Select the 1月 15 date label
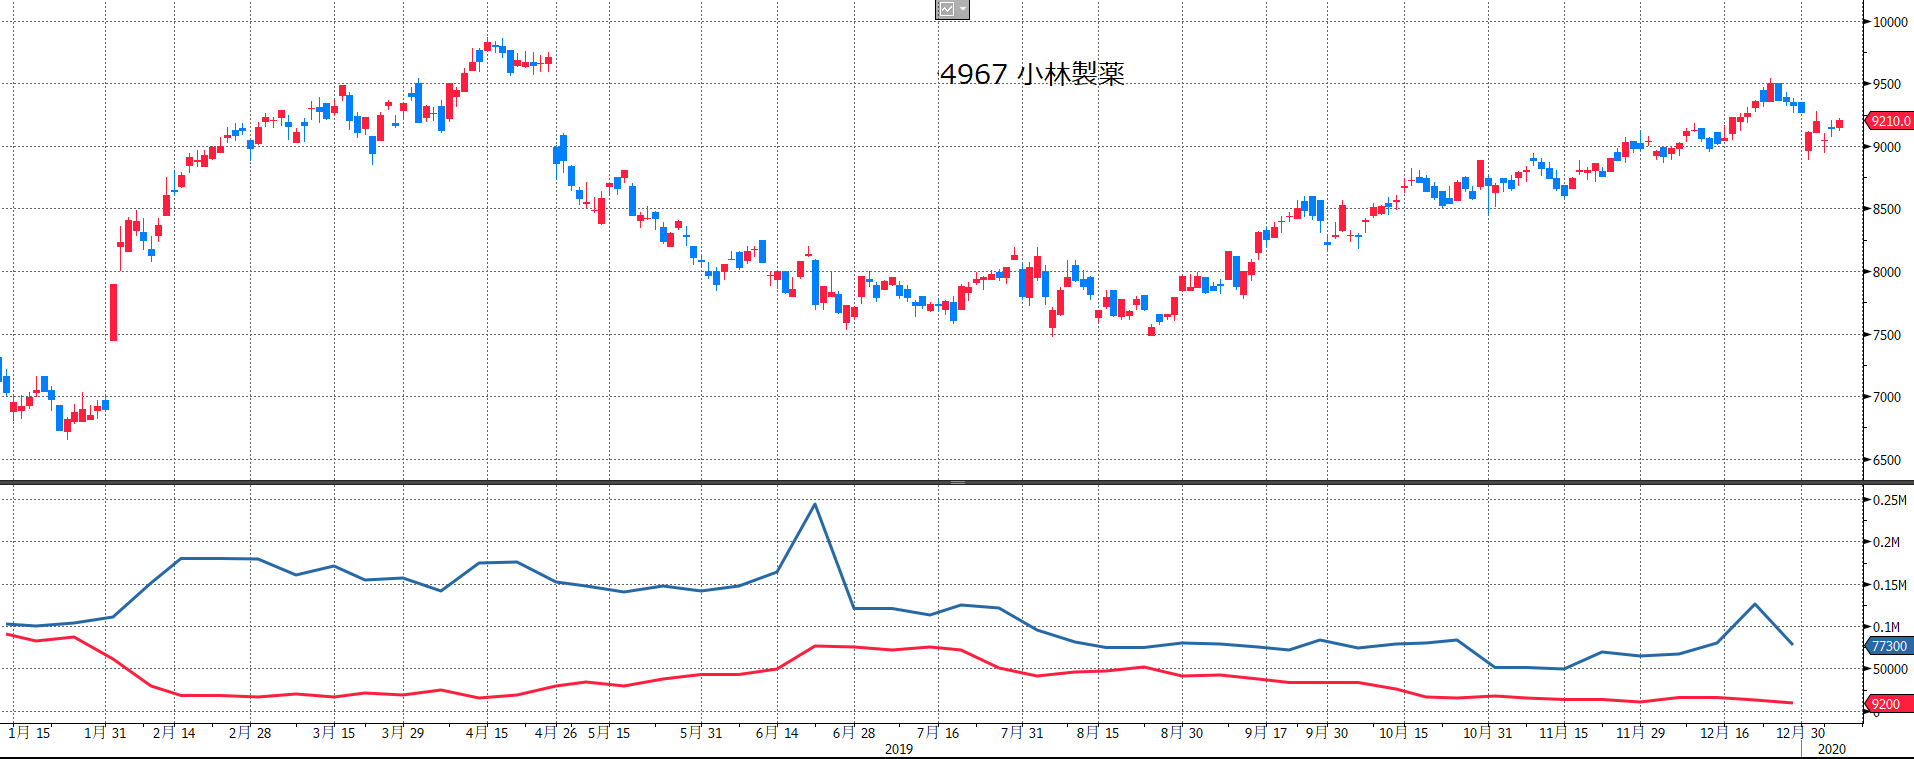 pyautogui.click(x=29, y=733)
